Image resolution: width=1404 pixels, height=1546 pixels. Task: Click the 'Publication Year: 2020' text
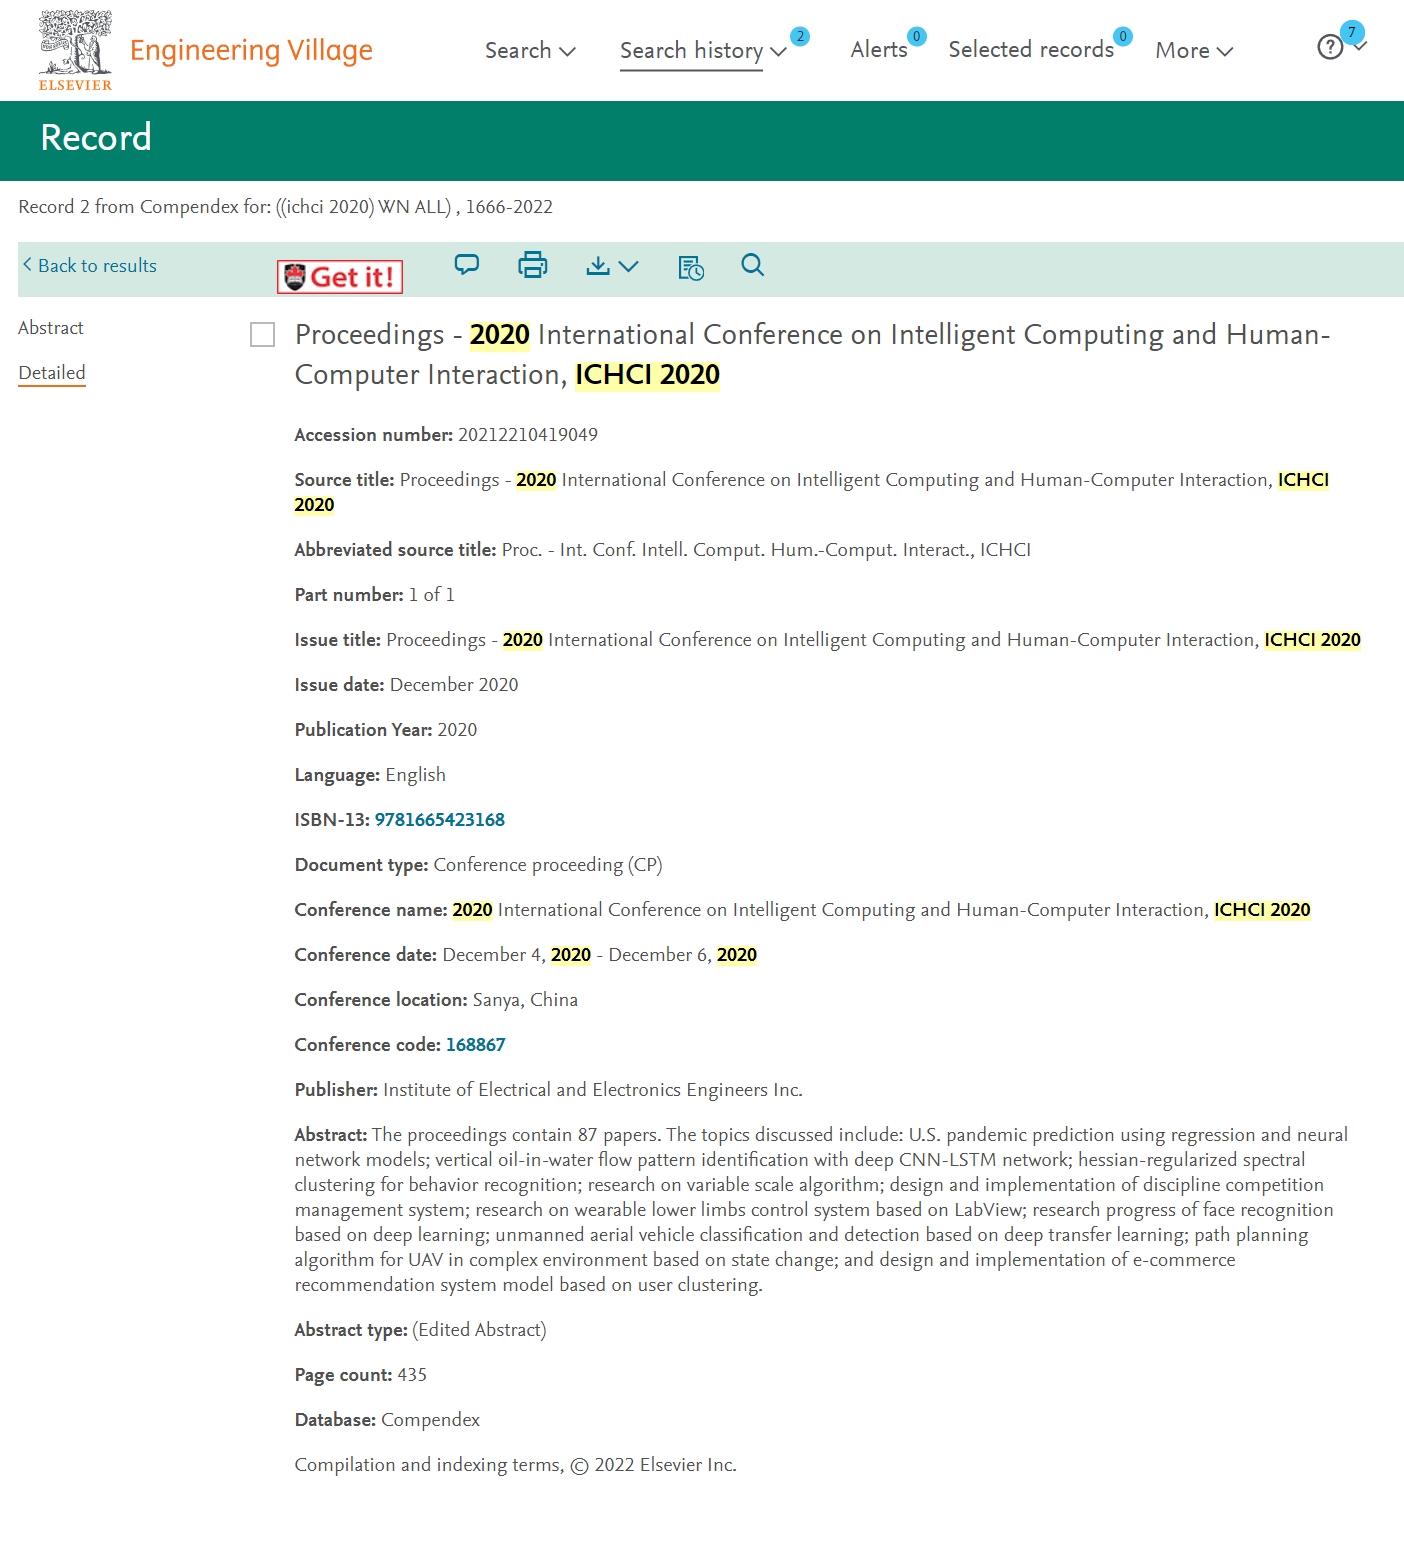pos(386,730)
